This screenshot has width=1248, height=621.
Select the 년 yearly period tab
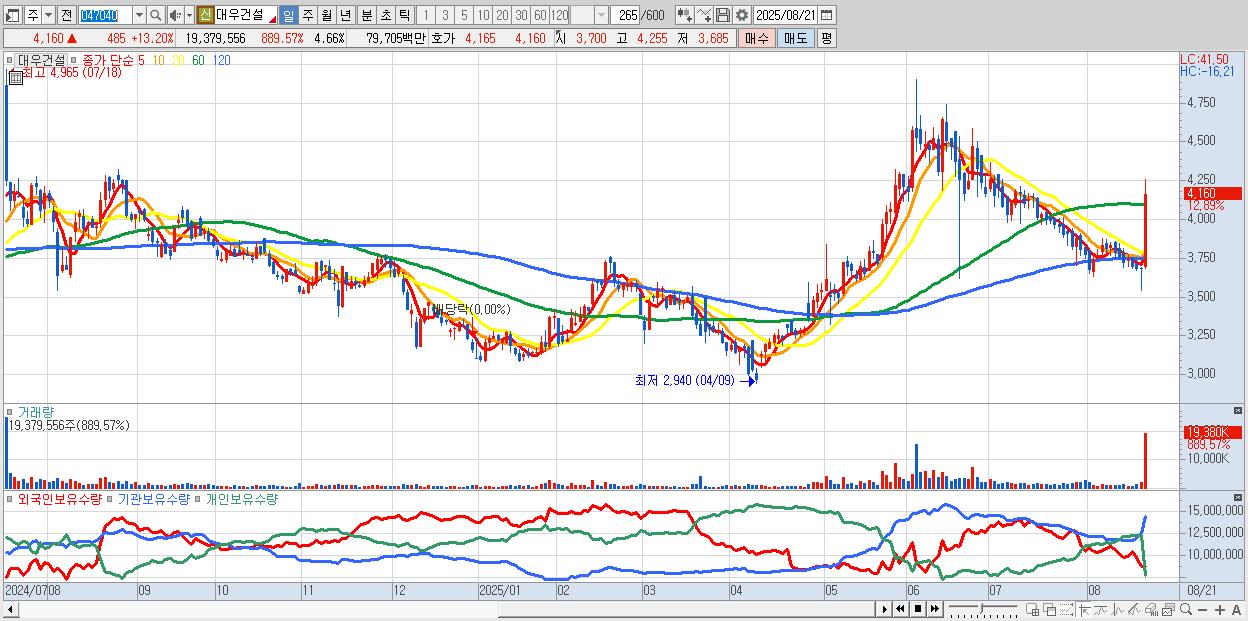[x=345, y=15]
